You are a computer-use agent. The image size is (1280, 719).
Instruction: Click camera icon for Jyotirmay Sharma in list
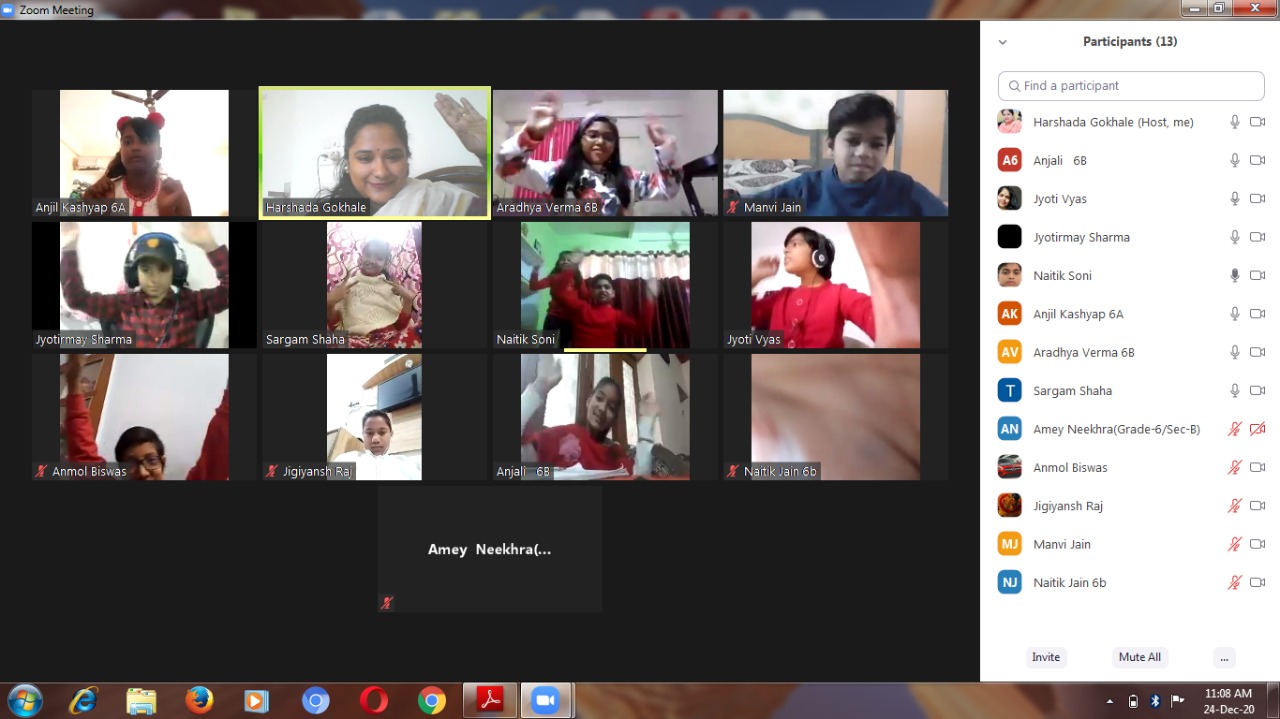(1258, 237)
